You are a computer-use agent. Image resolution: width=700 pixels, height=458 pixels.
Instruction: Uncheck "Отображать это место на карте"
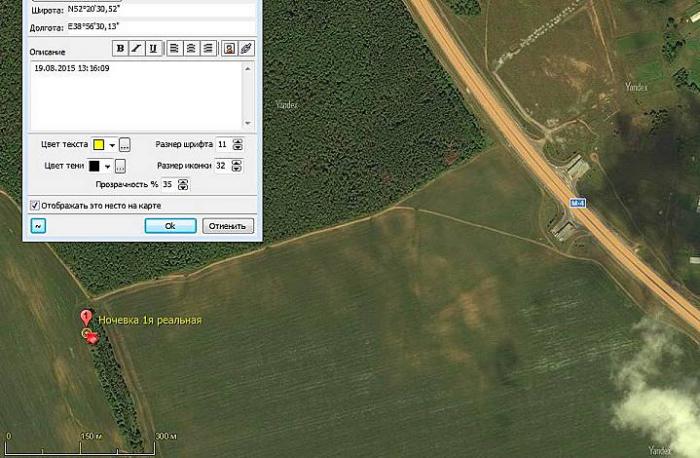point(36,205)
